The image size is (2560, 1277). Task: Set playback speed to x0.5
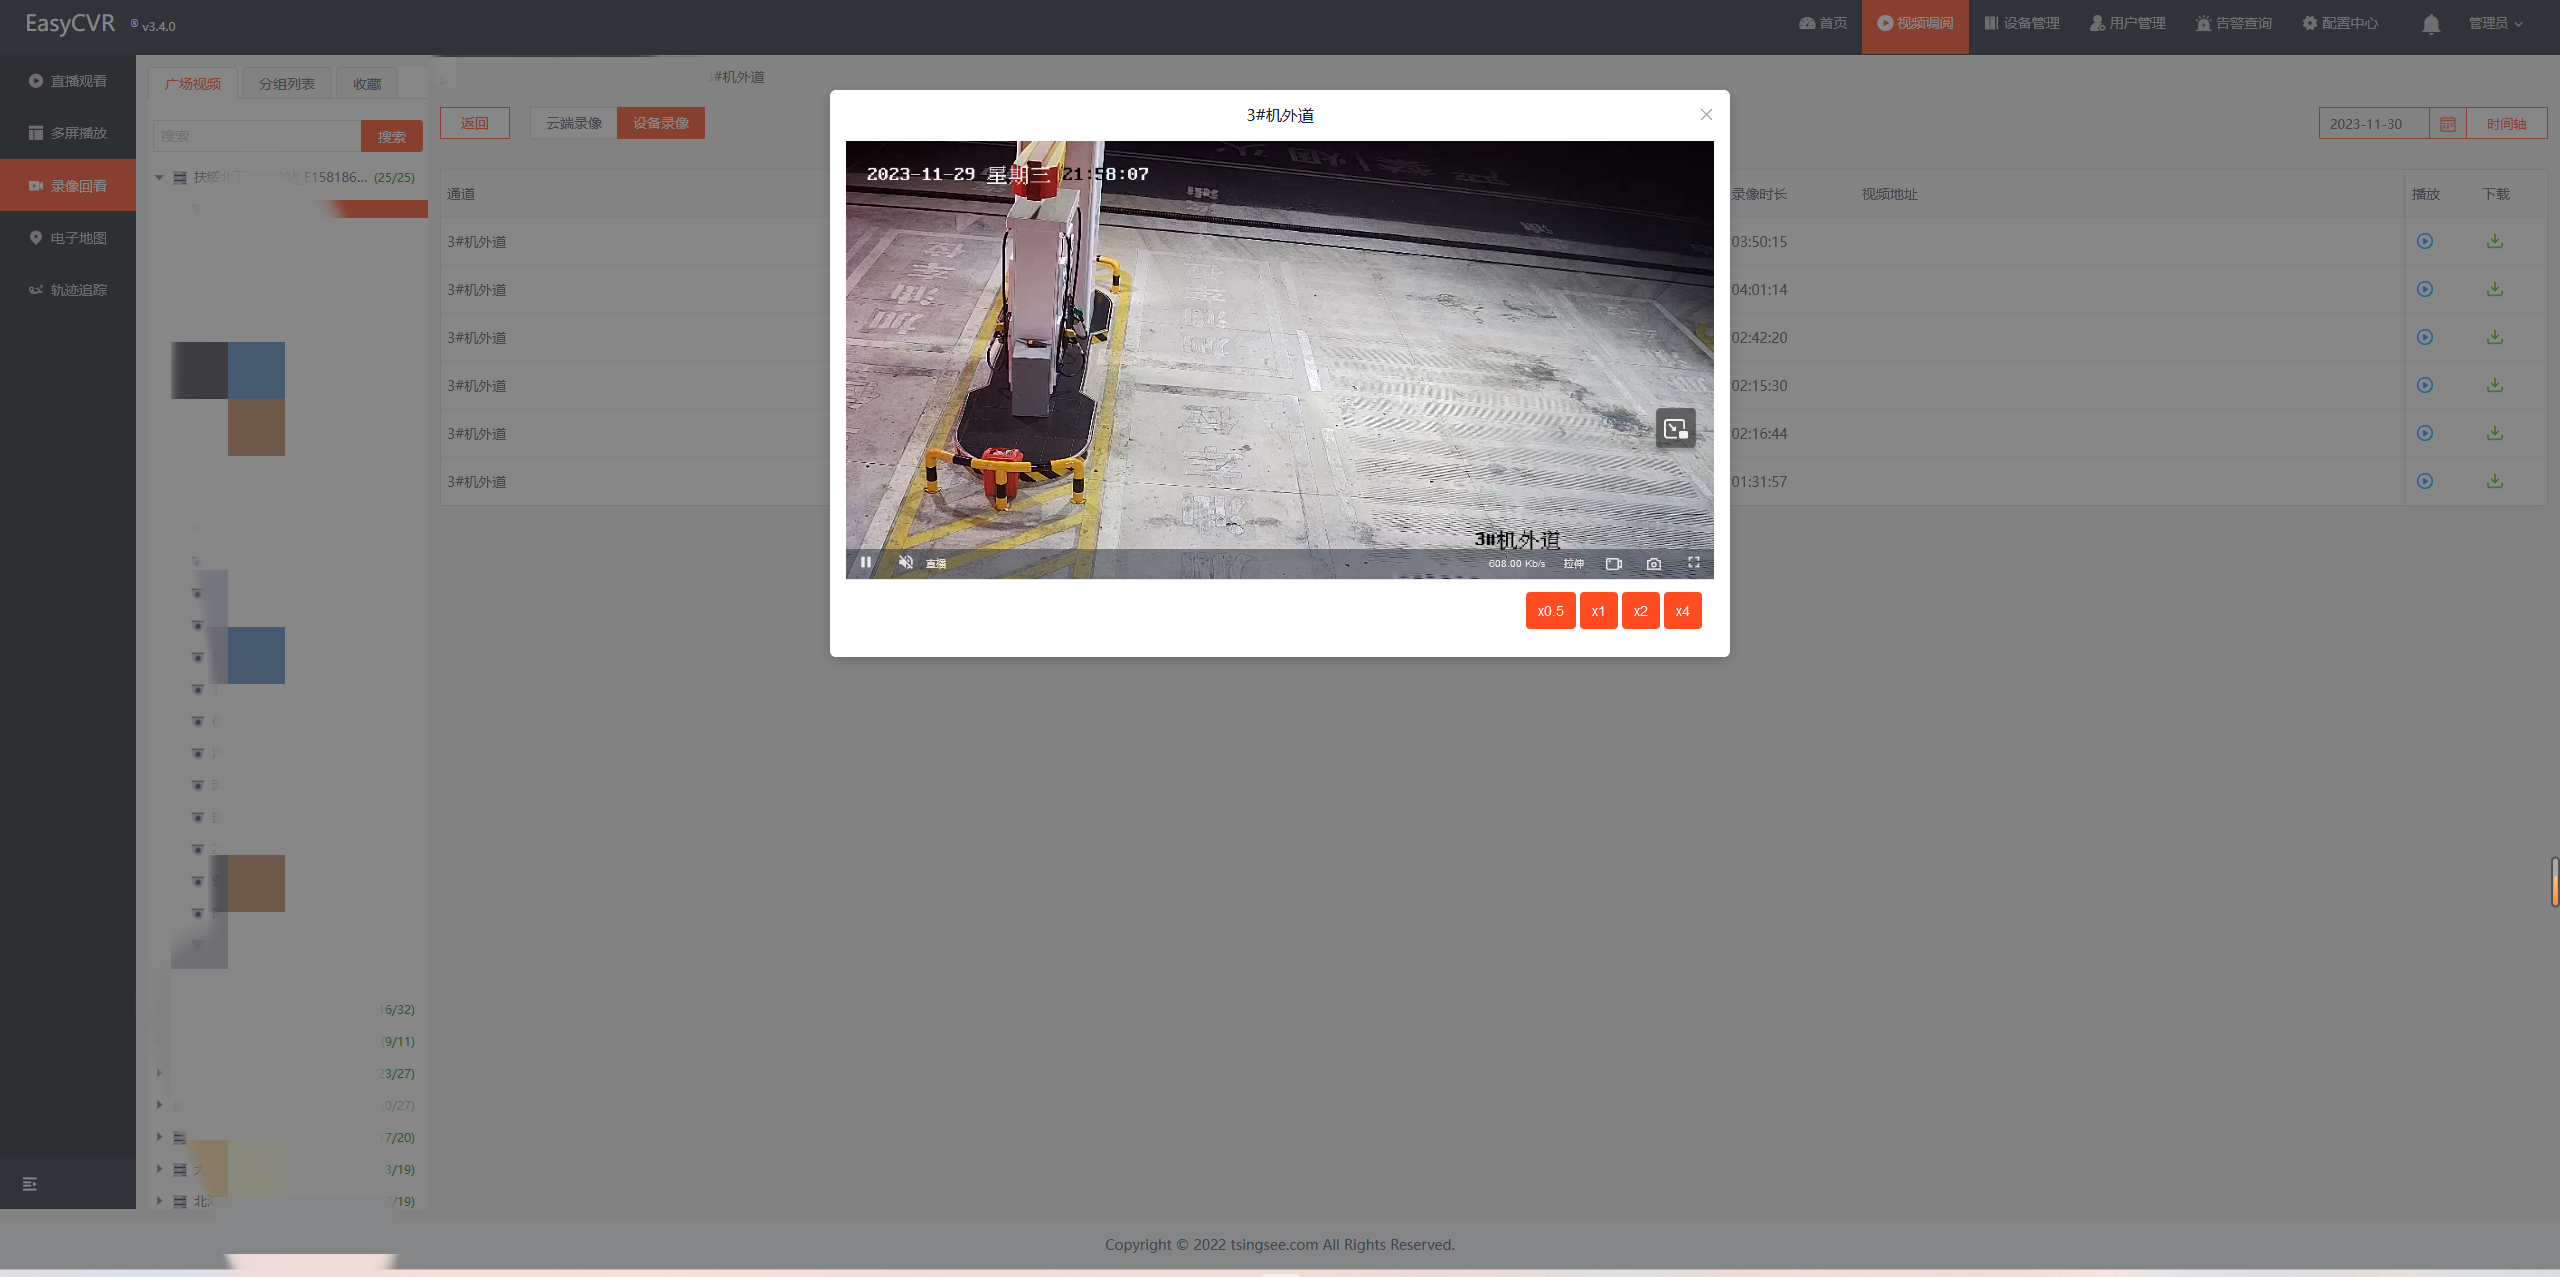(1550, 611)
